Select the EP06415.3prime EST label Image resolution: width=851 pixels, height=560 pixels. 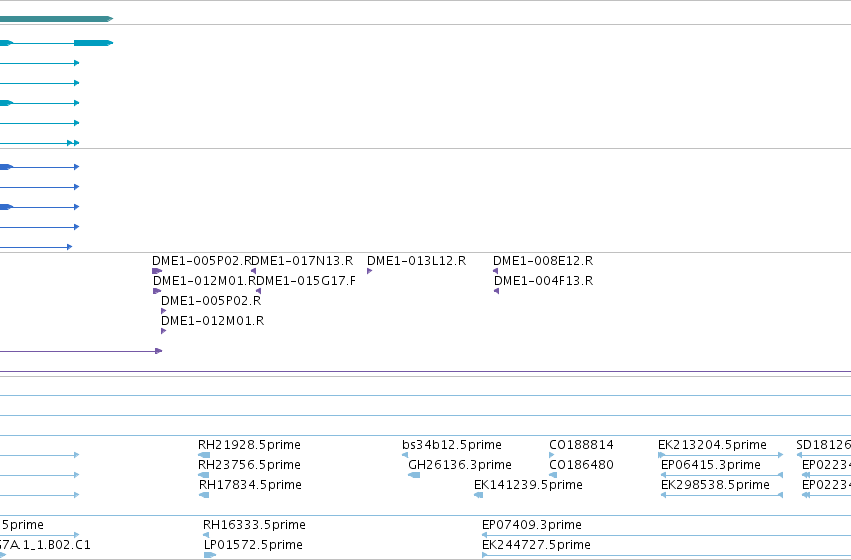[x=710, y=465]
